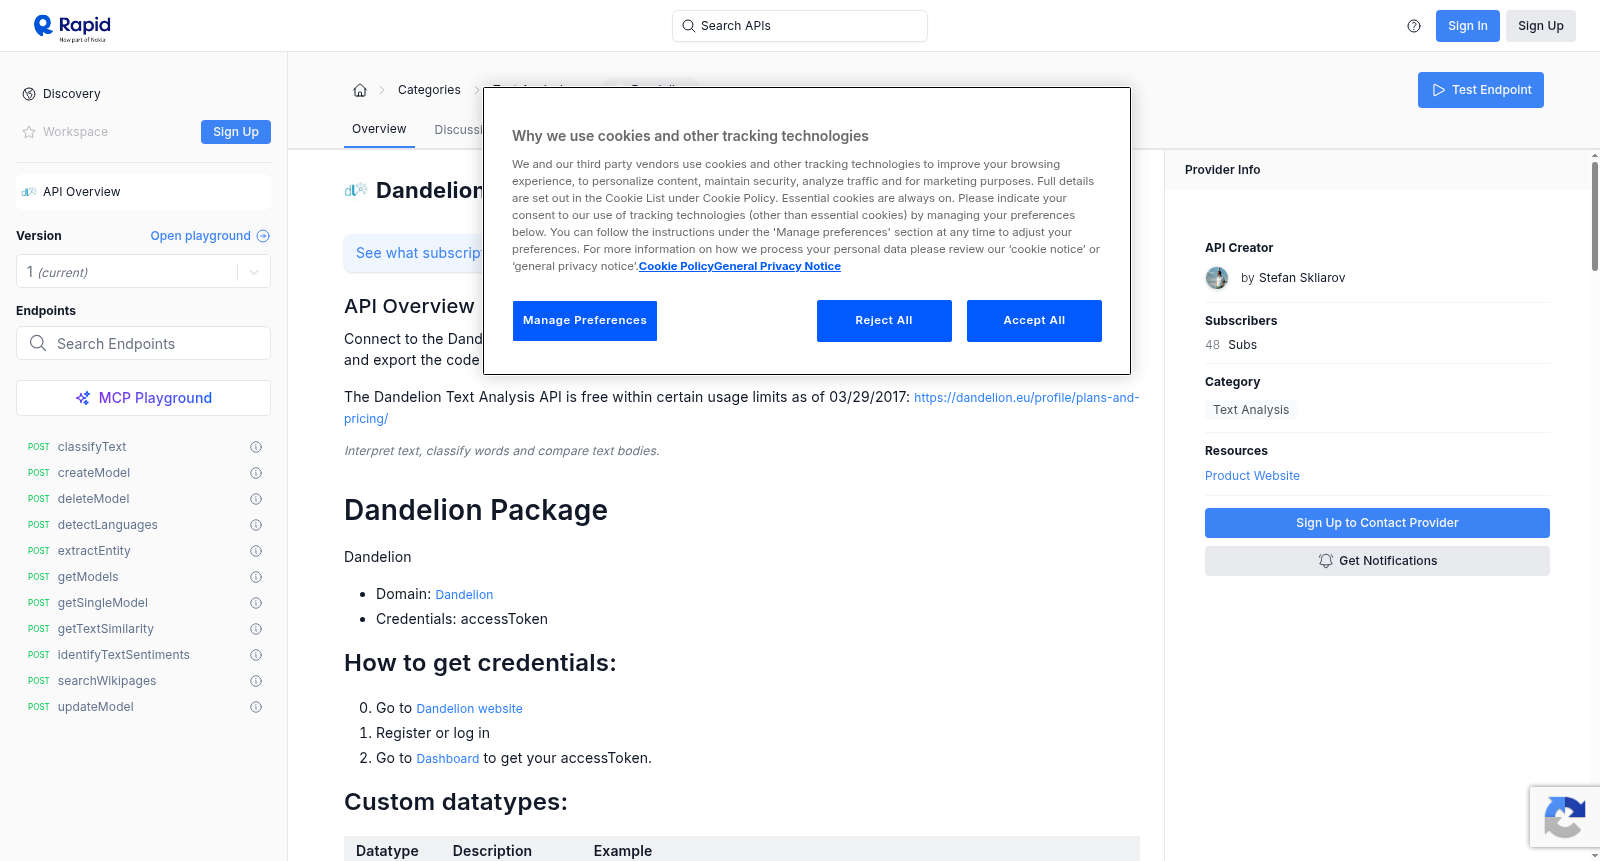Focus the Search Endpoints field
The image size is (1600, 861).
(x=143, y=343)
